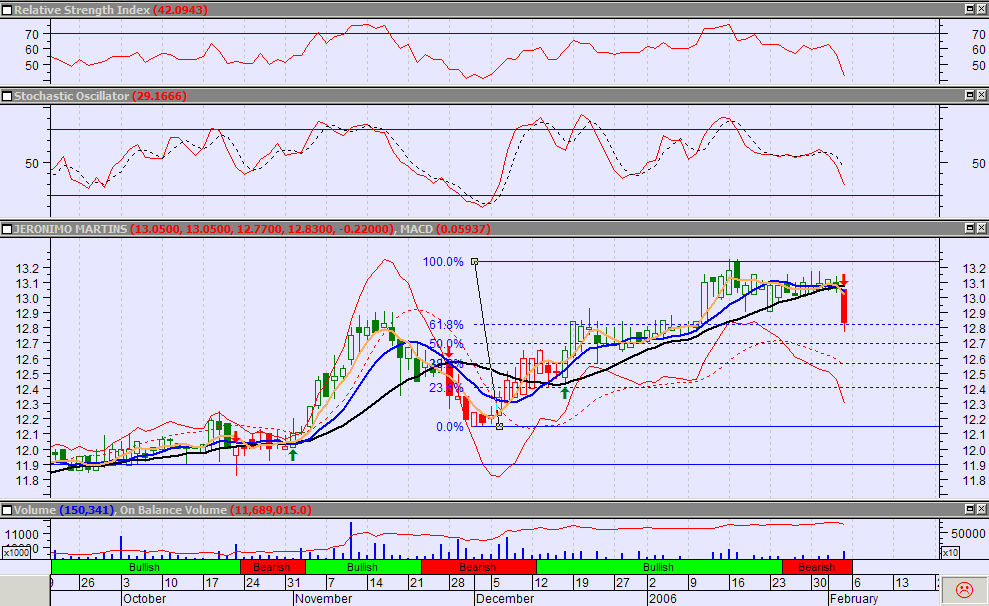Click the Stochastic Oscillator panel system icon
Viewport: 989px width, 606px height.
click(7, 96)
